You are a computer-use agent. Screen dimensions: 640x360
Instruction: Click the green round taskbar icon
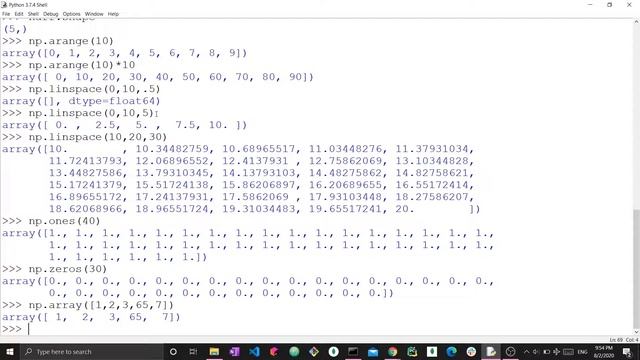pyautogui.click(x=294, y=351)
